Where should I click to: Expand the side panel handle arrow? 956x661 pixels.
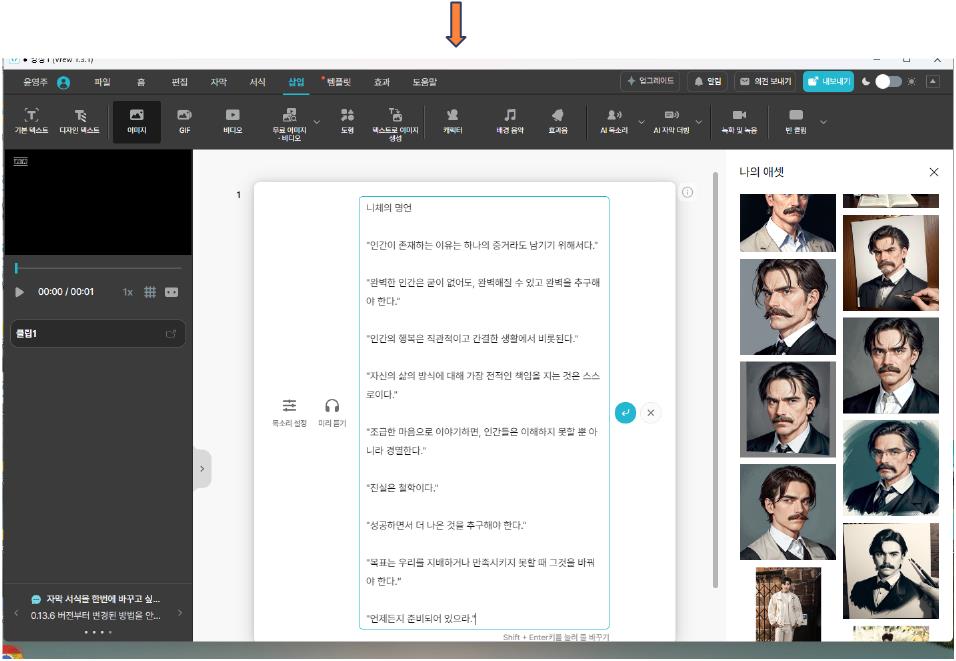tap(202, 469)
